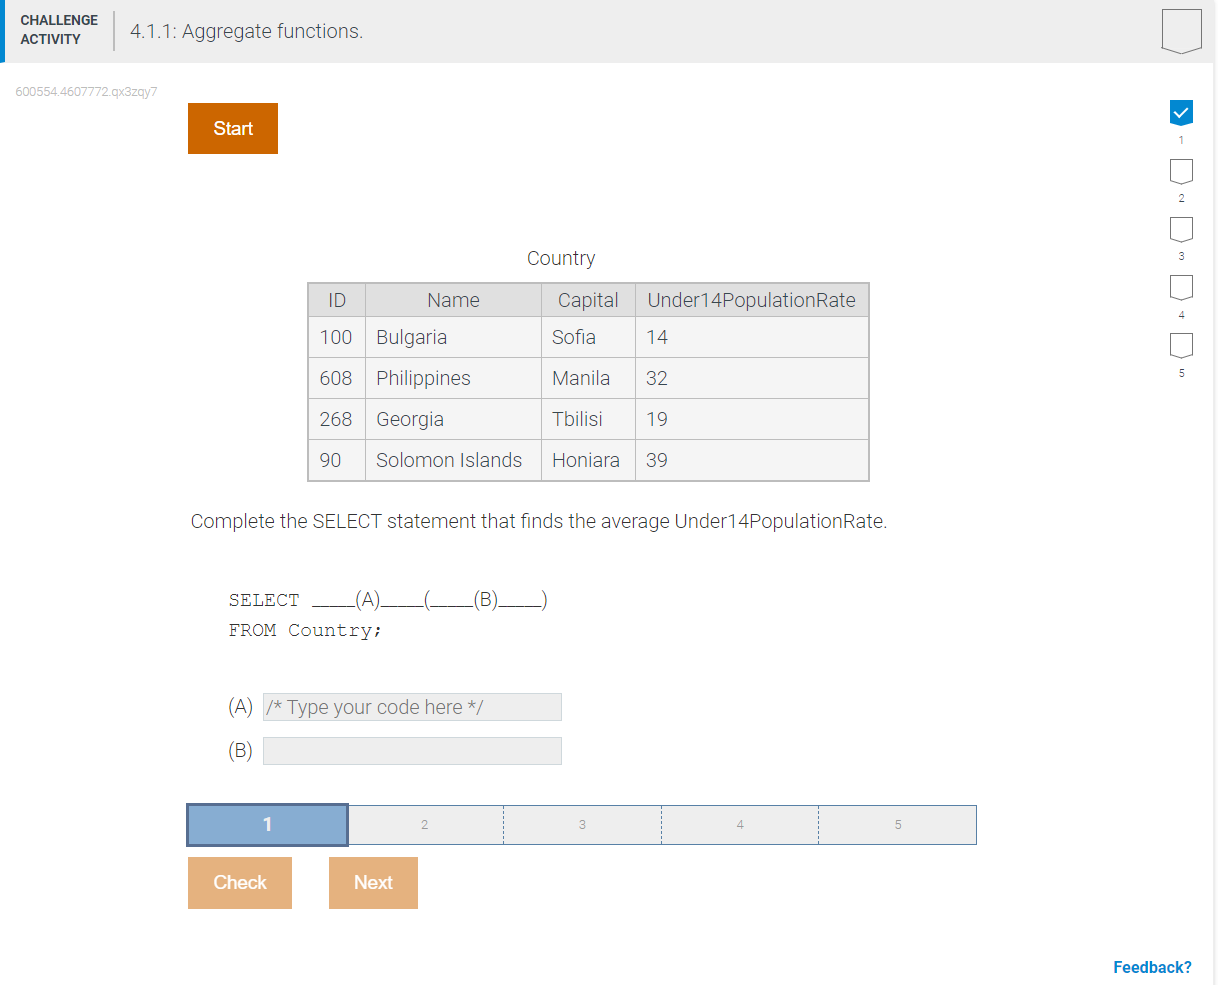The height and width of the screenshot is (985, 1218).
Task: Click completion badge 1 in the right sidebar
Action: 1181,112
